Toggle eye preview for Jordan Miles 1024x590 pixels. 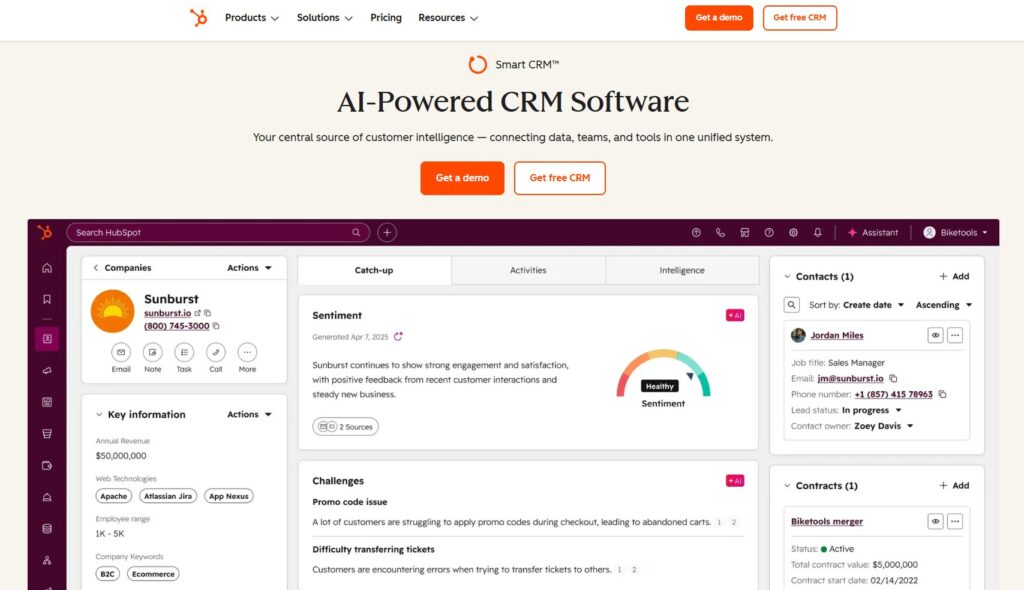pos(935,336)
